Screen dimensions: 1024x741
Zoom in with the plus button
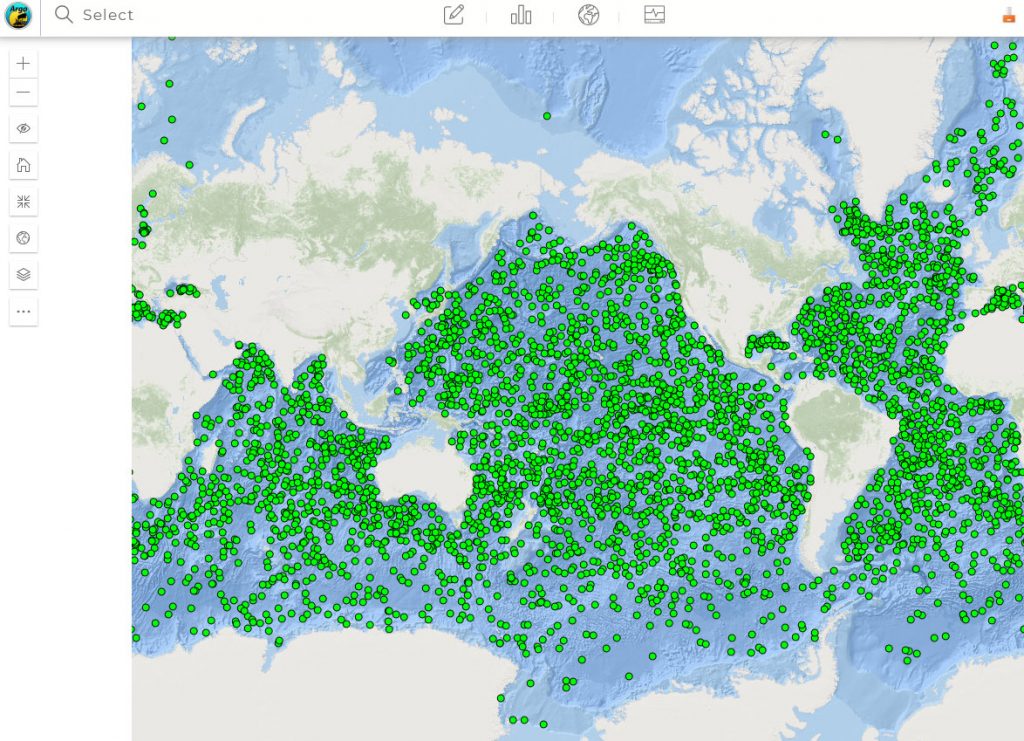click(24, 63)
